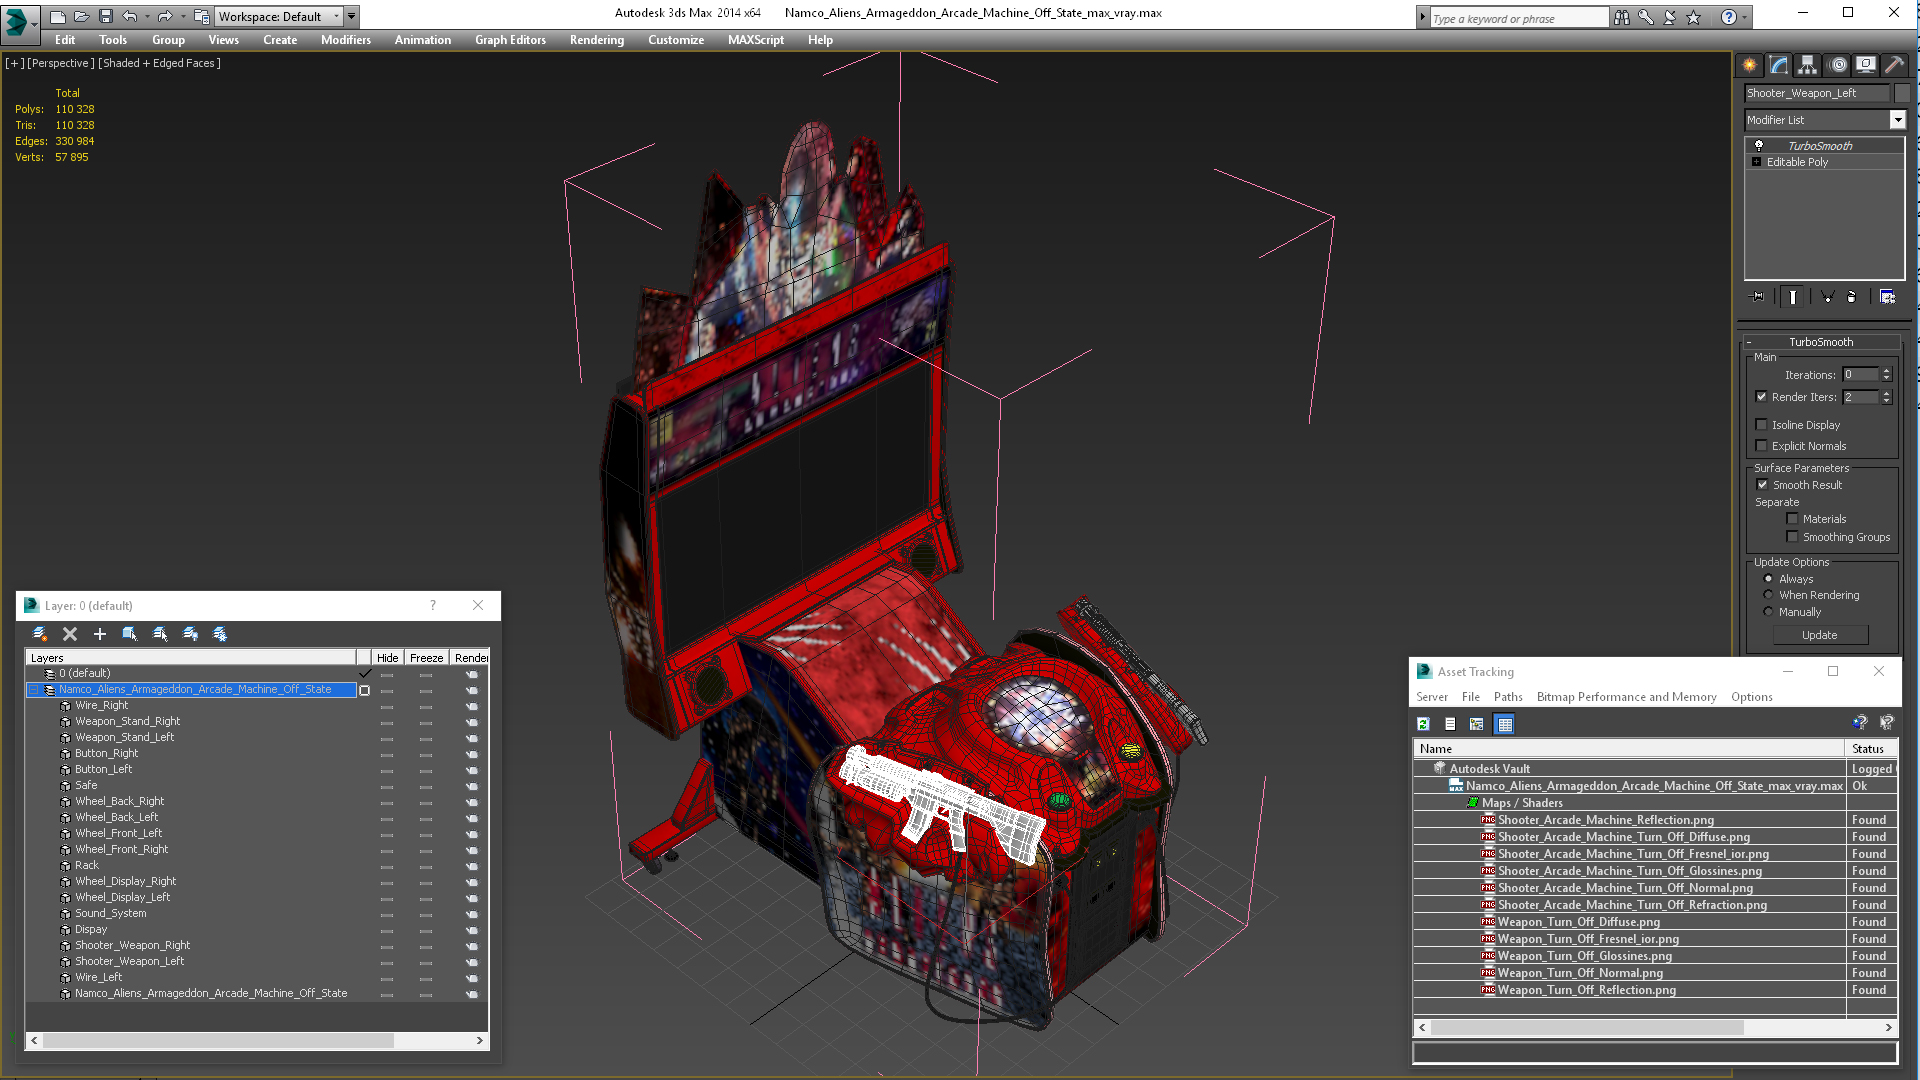Screen dimensions: 1920x1080
Task: Collapse the Namco_Aliens layer tree node
Action: click(x=34, y=690)
